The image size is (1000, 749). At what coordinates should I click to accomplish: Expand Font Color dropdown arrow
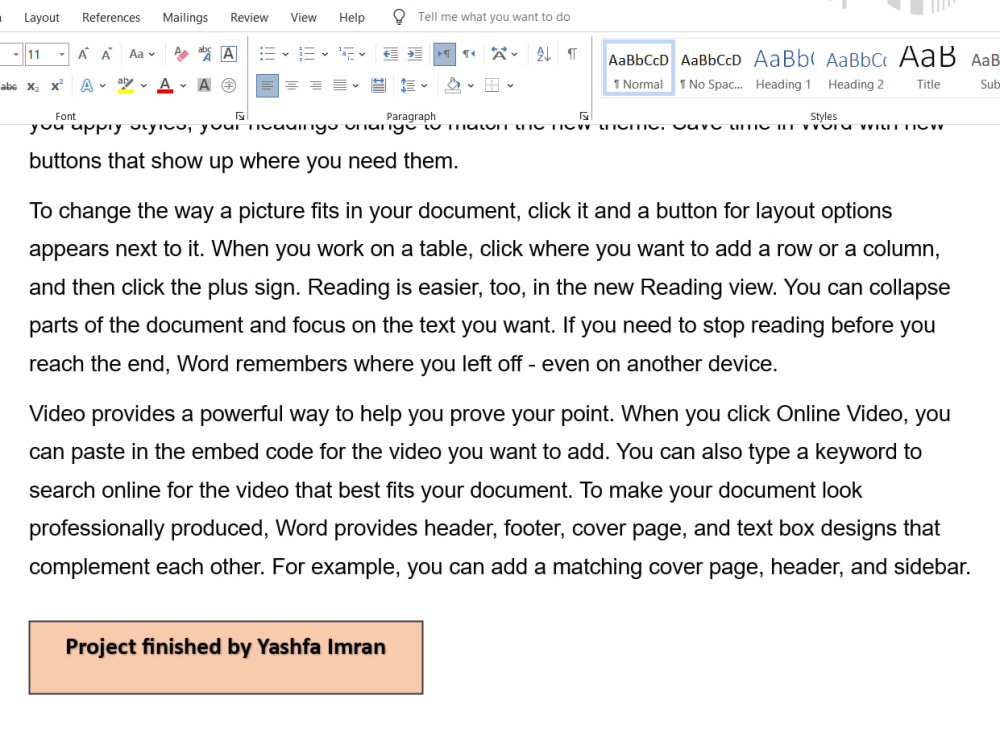coord(183,85)
